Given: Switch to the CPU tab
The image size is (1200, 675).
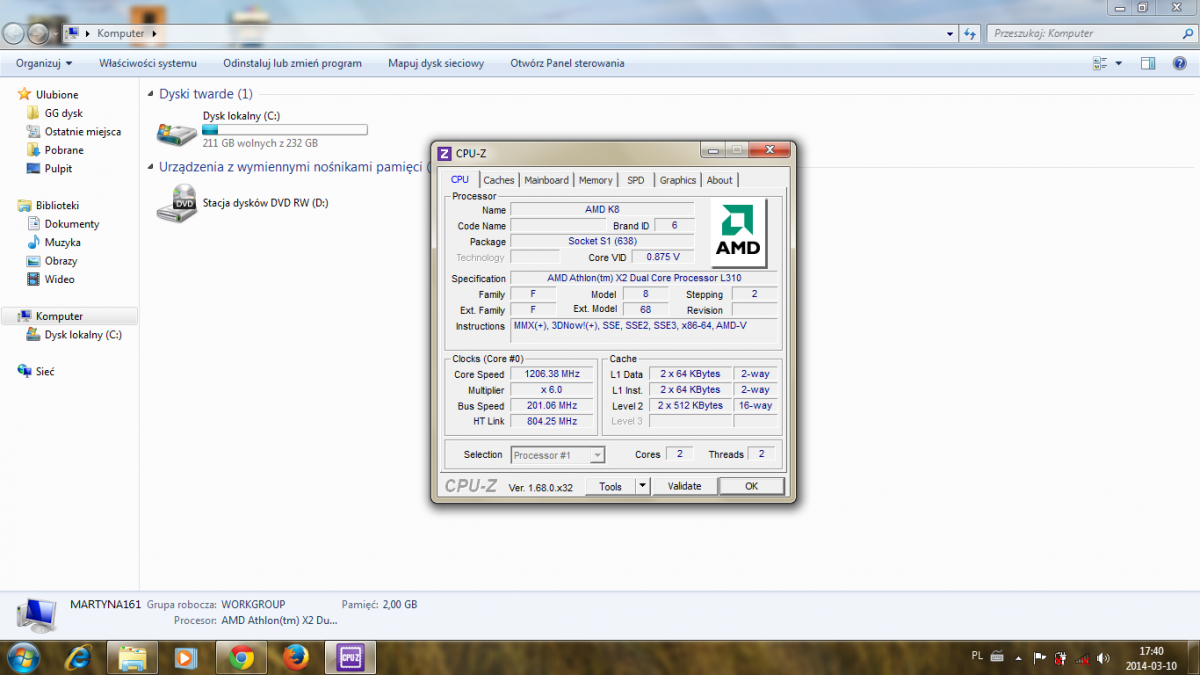Looking at the screenshot, I should pyautogui.click(x=460, y=179).
